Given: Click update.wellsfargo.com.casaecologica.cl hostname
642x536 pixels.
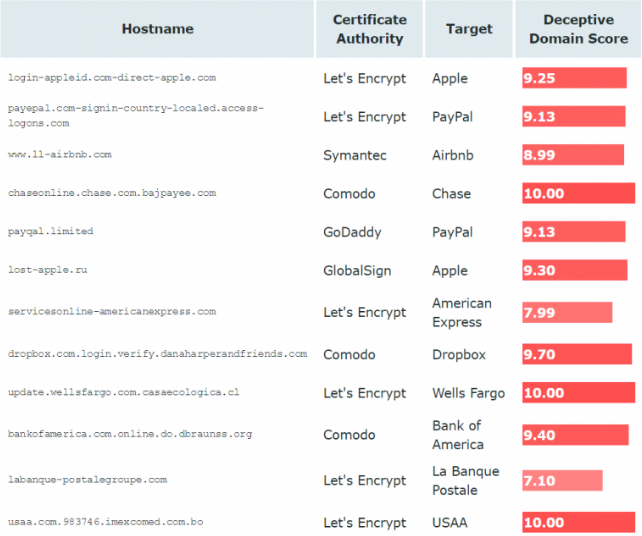Looking at the screenshot, I should pos(123,393).
